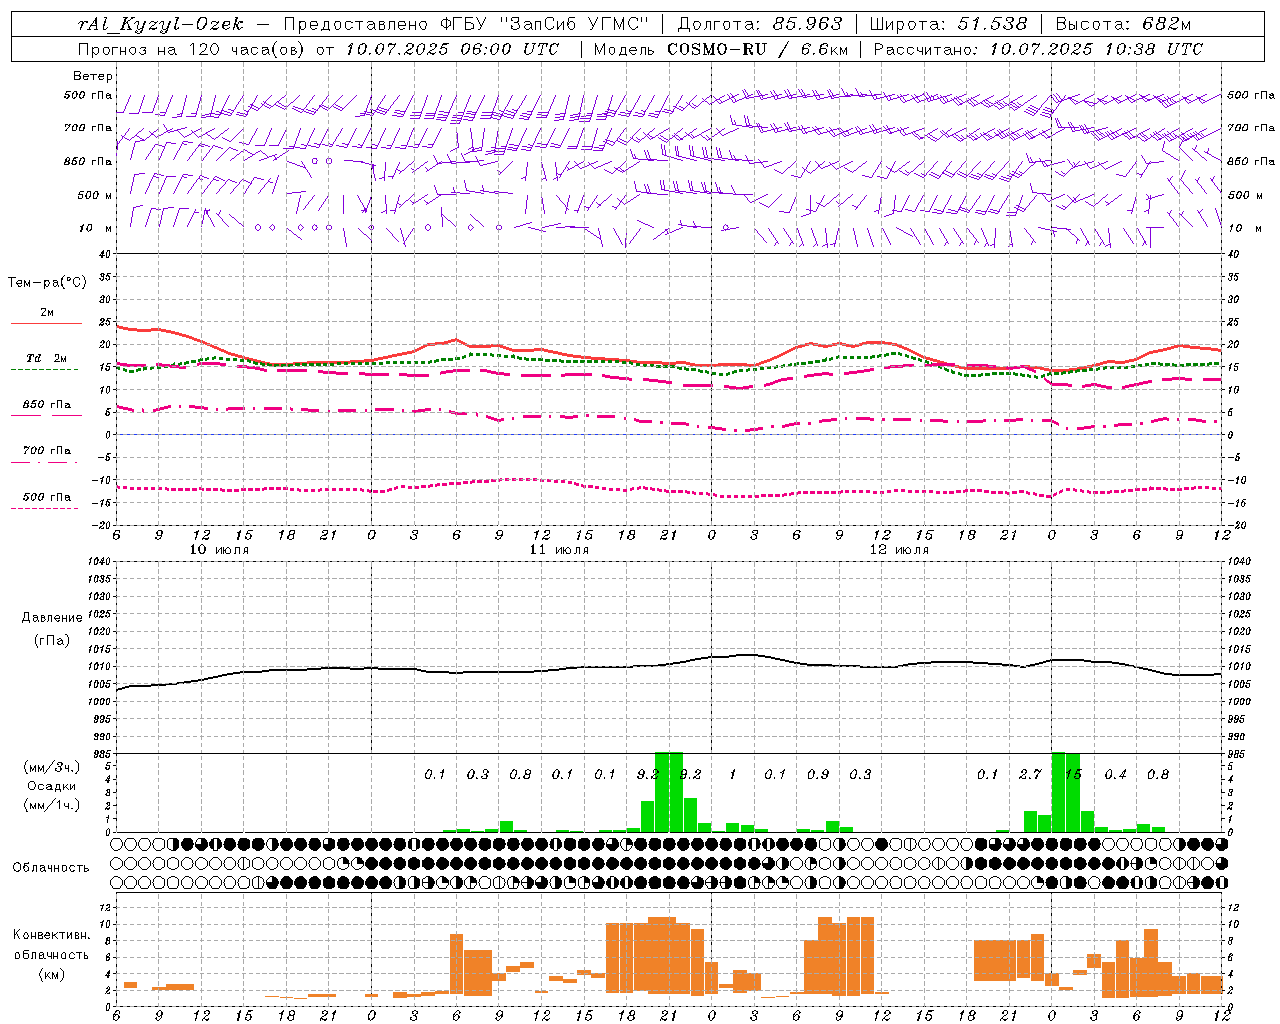Click the 3-hour precipitation value 0.4
This screenshot has height=1024, width=1280.
(1115, 774)
